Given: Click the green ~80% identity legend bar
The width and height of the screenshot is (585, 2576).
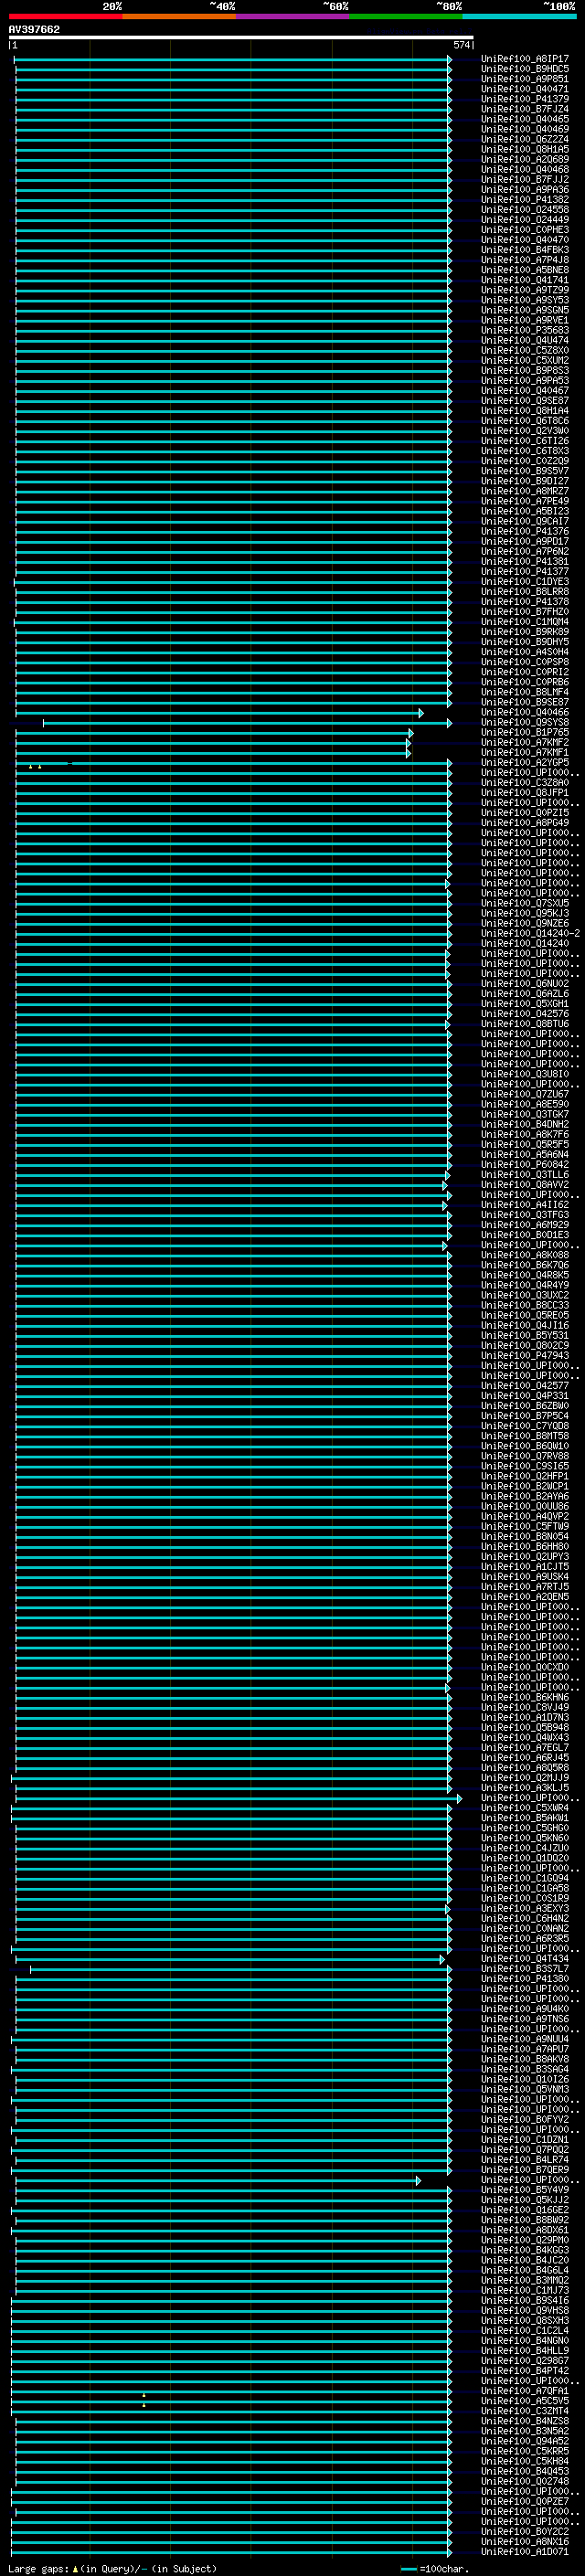Looking at the screenshot, I should [406, 16].
